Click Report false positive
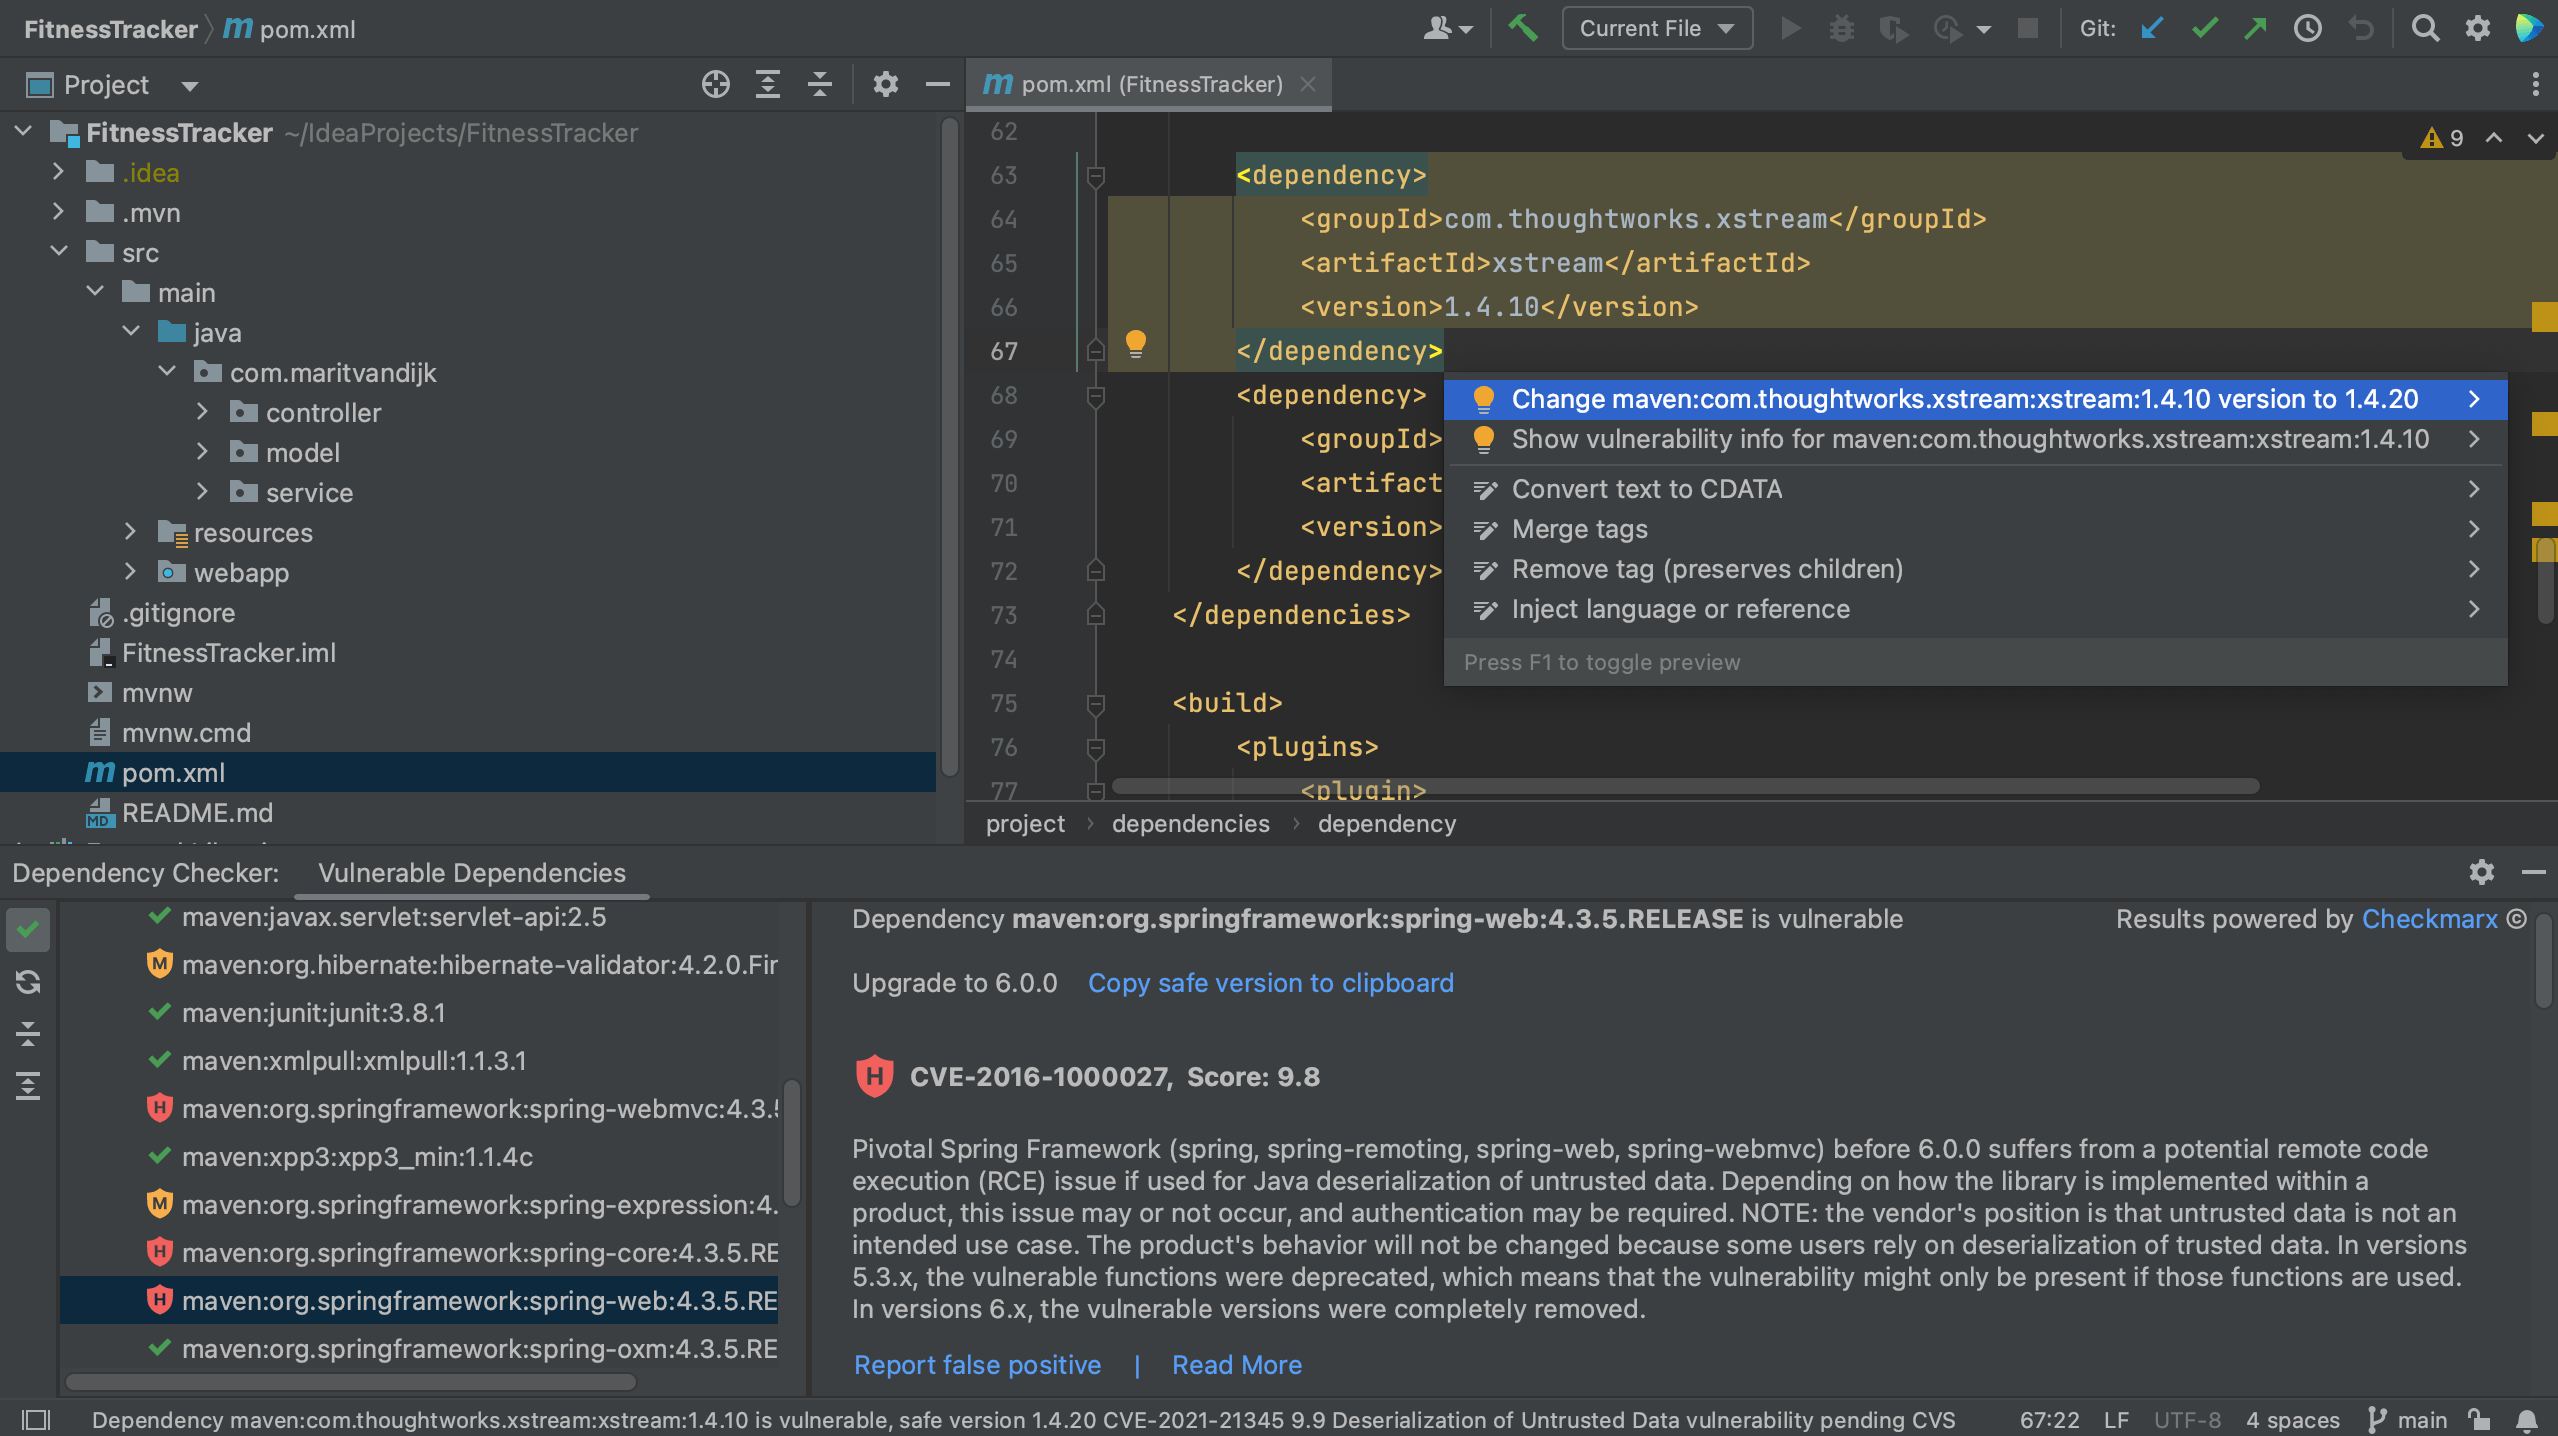The image size is (2558, 1436). [976, 1364]
